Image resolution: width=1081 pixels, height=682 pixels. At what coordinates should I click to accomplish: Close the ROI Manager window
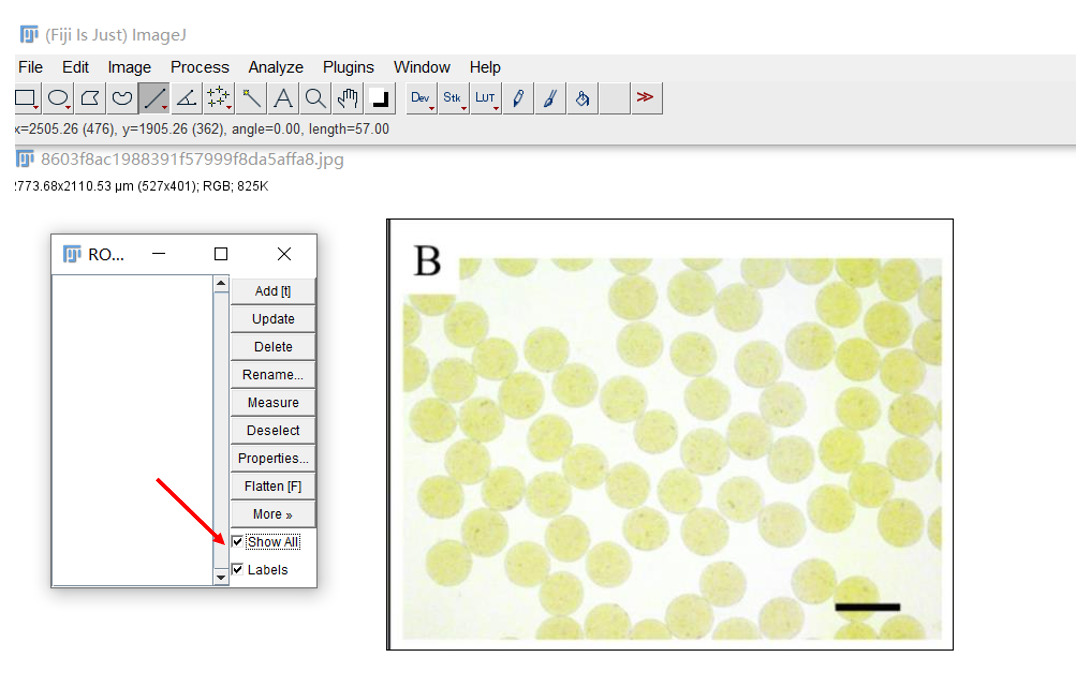coord(284,254)
